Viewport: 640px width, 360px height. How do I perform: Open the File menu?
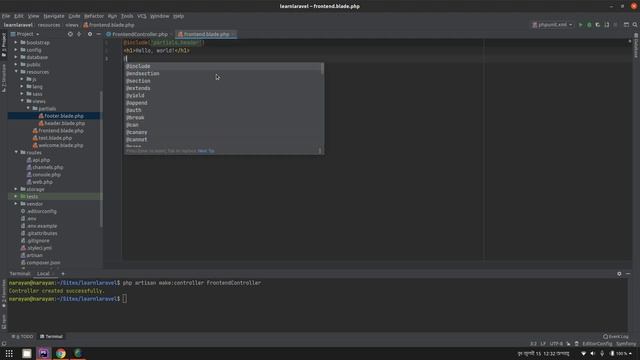click(x=6, y=16)
